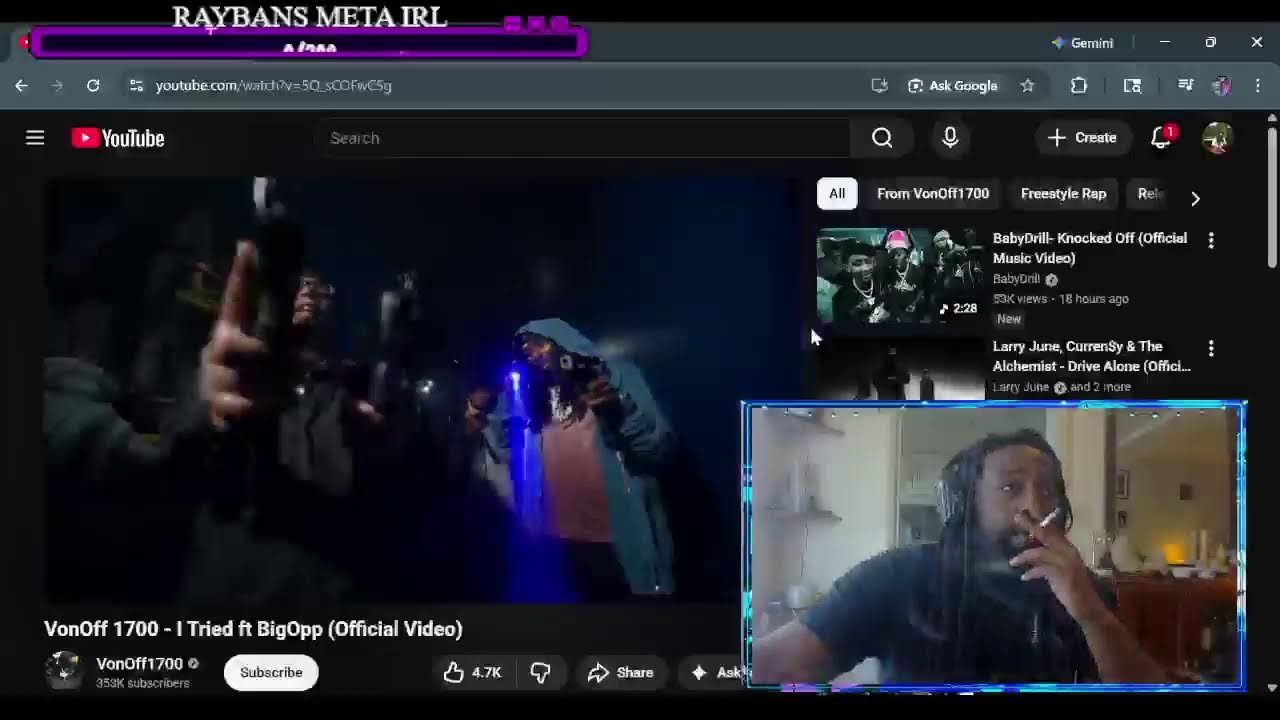Select the From VonOff1700 chip
Image resolution: width=1280 pixels, height=720 pixels.
[933, 194]
